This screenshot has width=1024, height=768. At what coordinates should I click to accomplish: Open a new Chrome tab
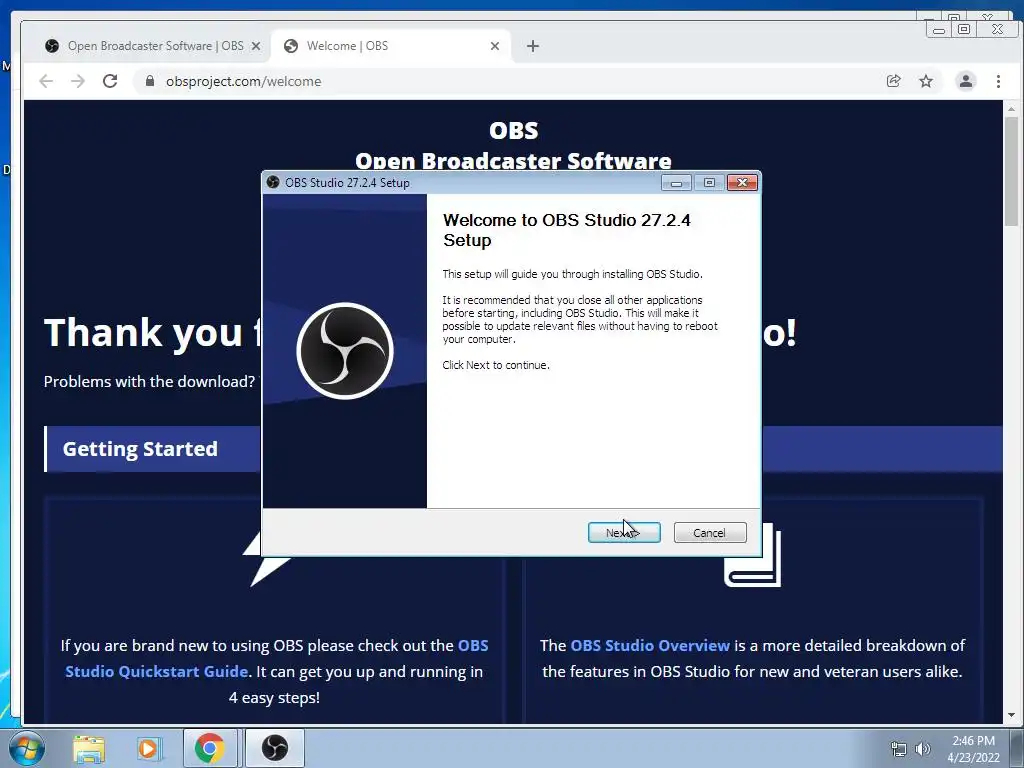point(533,46)
